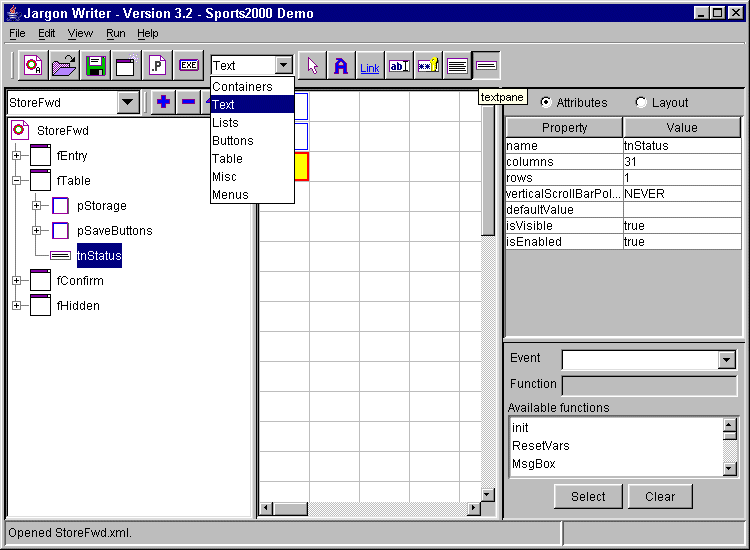Select the Attributes radio button

click(546, 103)
